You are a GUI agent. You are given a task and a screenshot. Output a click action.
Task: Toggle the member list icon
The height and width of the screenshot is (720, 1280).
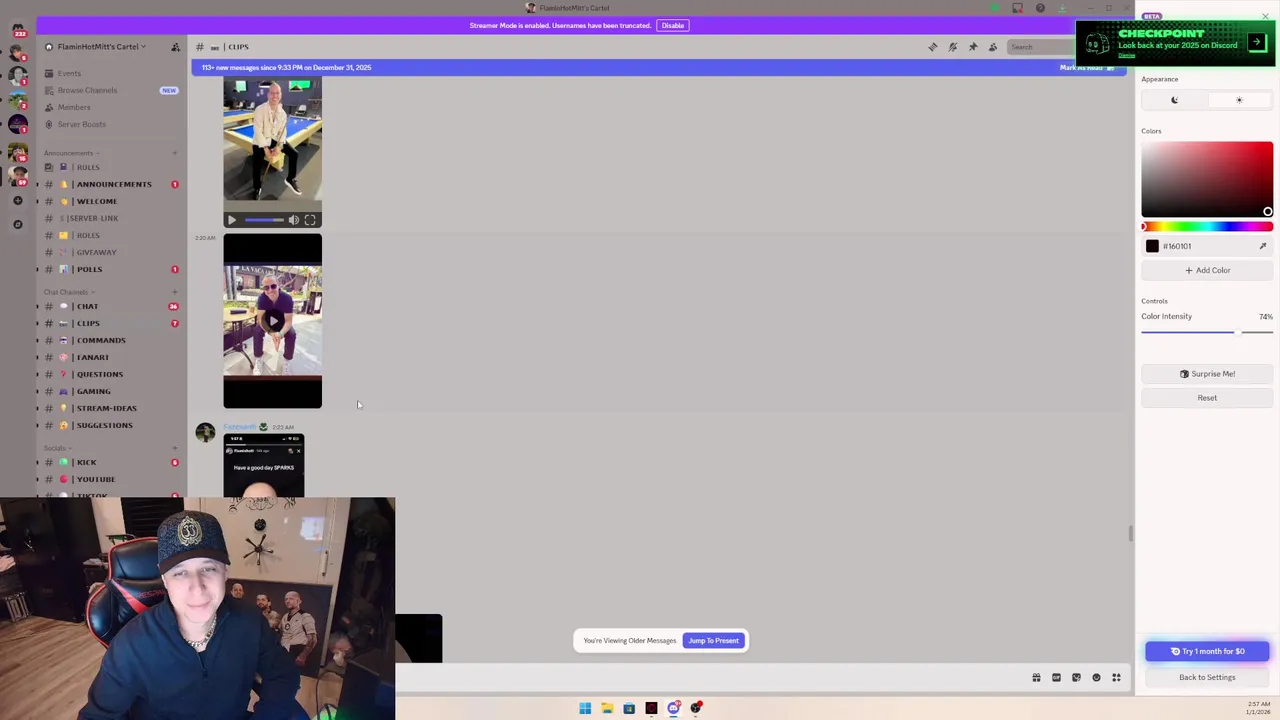click(993, 47)
